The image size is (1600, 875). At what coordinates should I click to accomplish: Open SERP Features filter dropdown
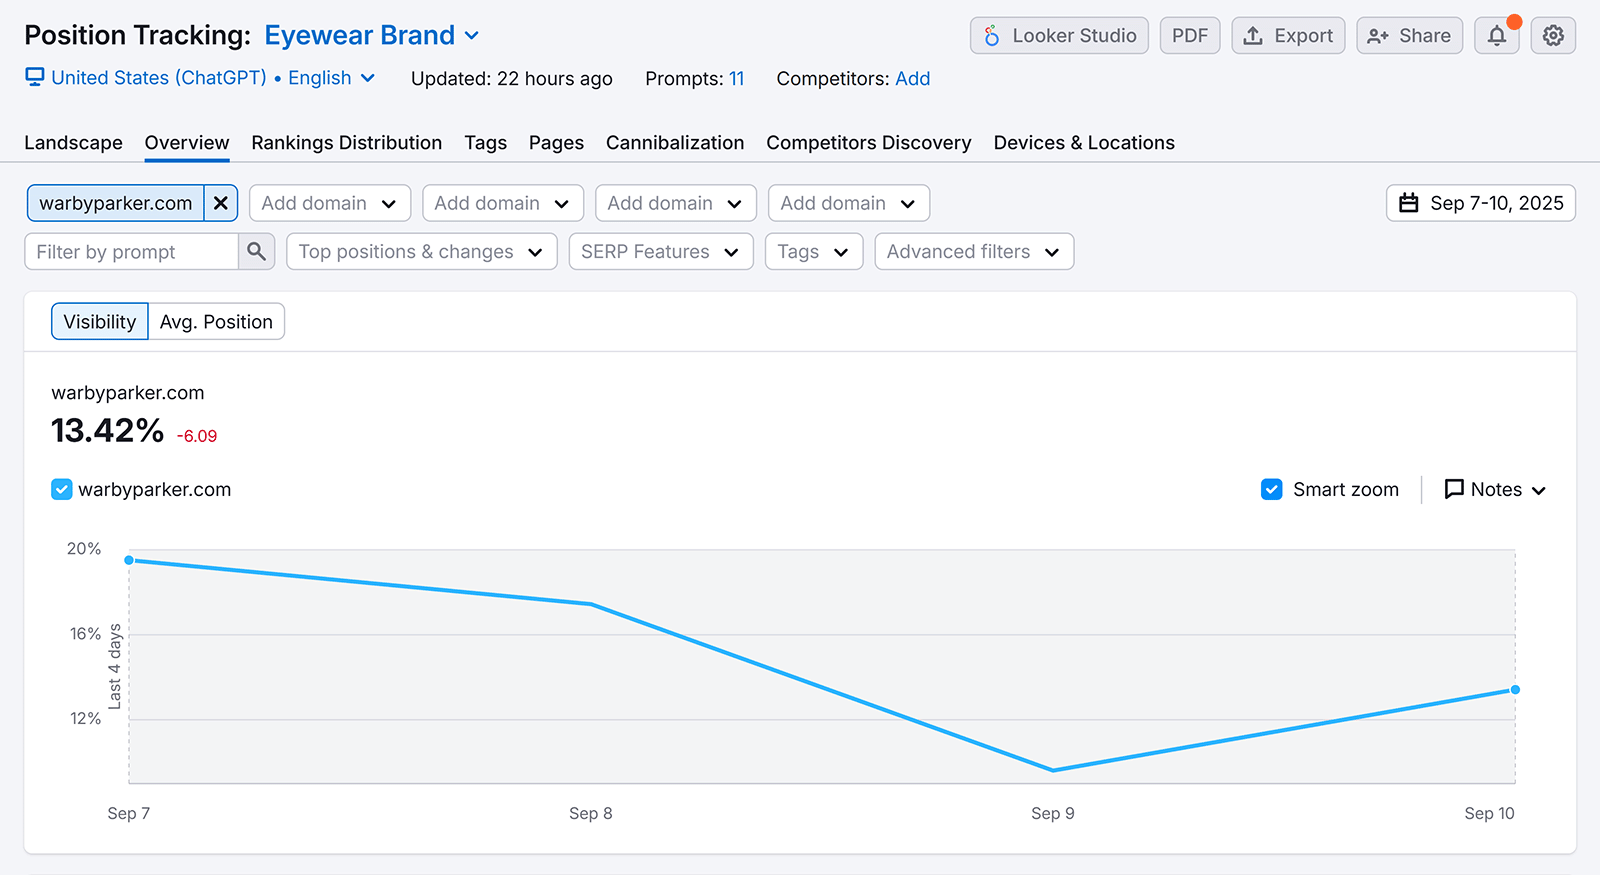[x=660, y=252]
